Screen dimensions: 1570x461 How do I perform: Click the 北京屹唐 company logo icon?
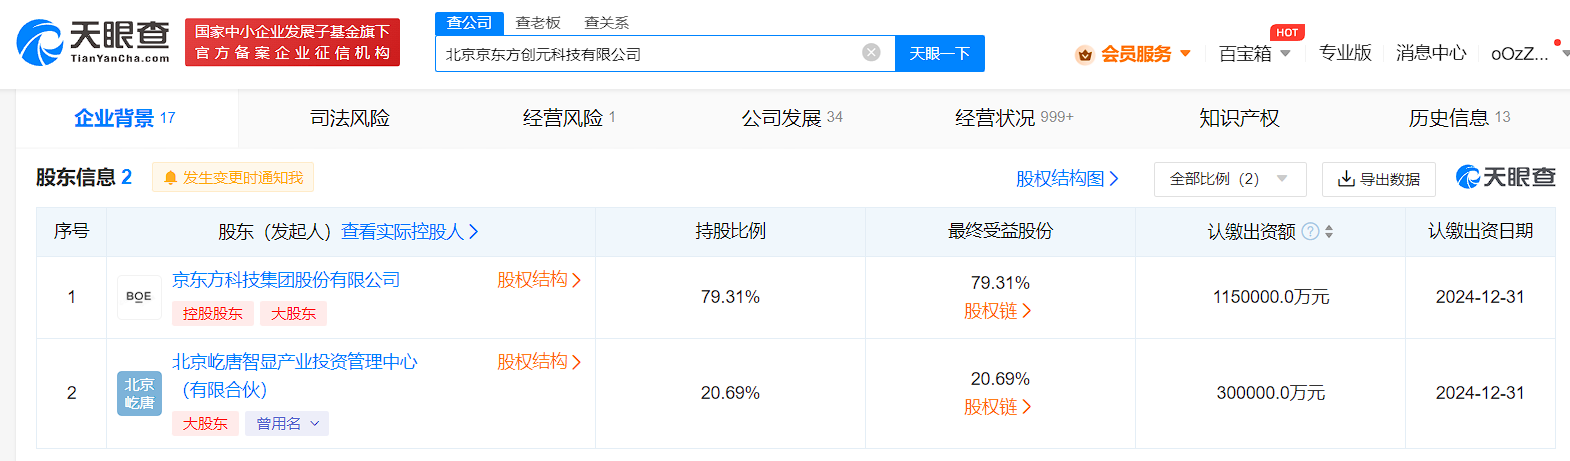click(139, 393)
